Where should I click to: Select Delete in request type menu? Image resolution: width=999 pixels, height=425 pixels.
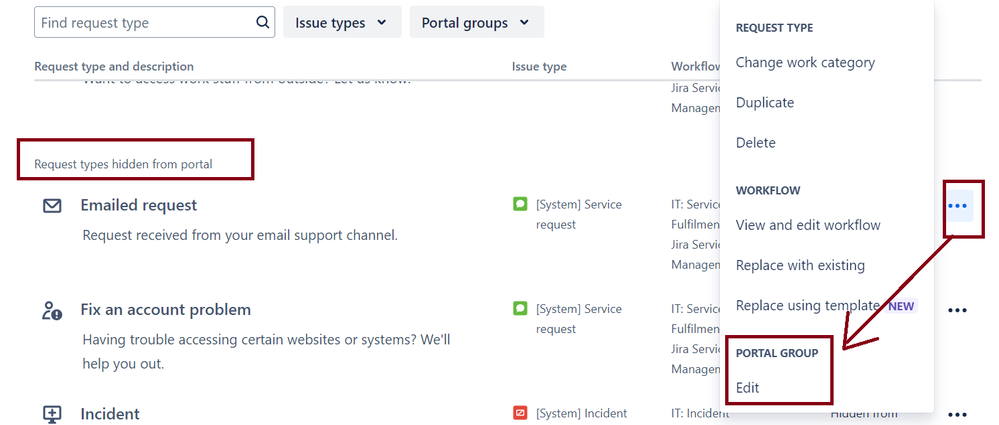[755, 142]
